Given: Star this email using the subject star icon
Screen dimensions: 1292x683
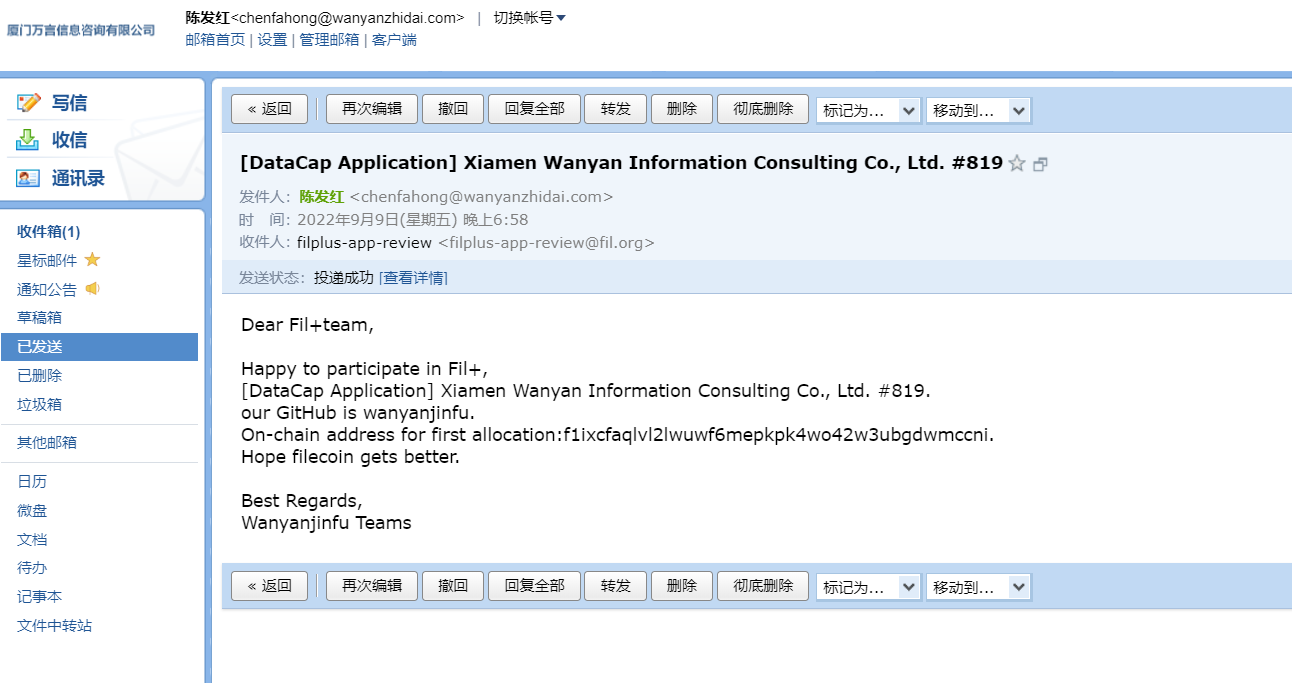Looking at the screenshot, I should click(x=1019, y=163).
